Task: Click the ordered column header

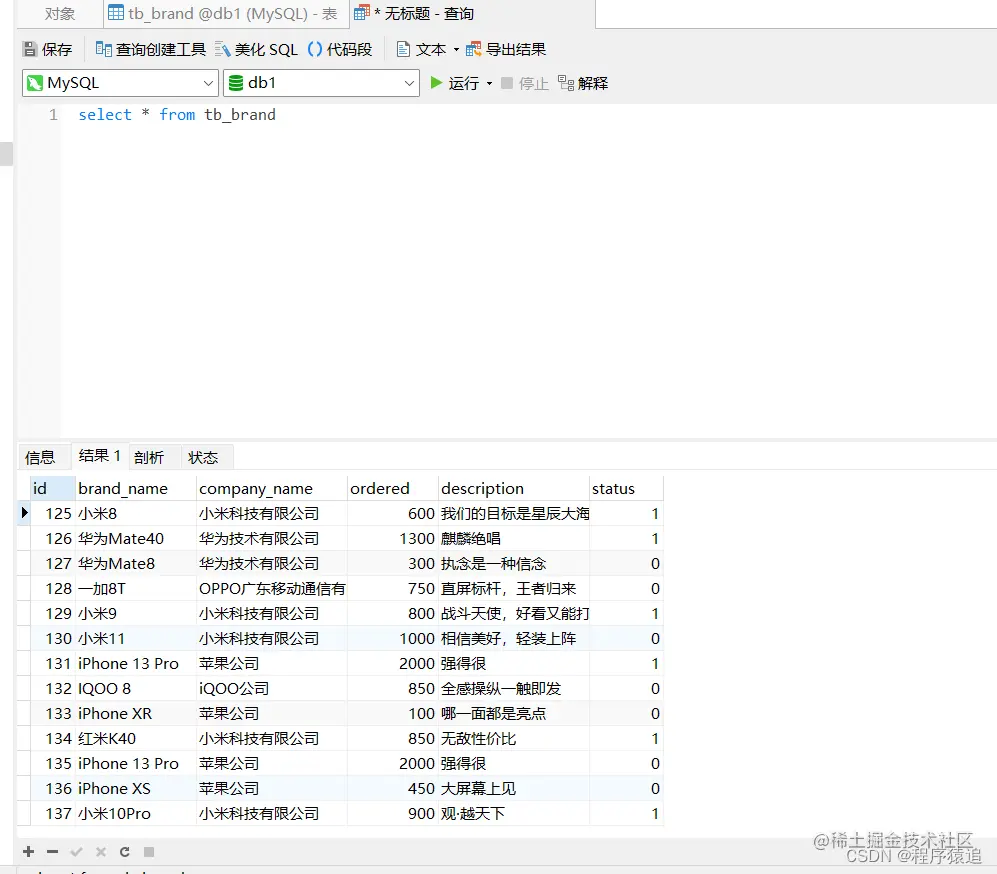Action: tap(392, 488)
